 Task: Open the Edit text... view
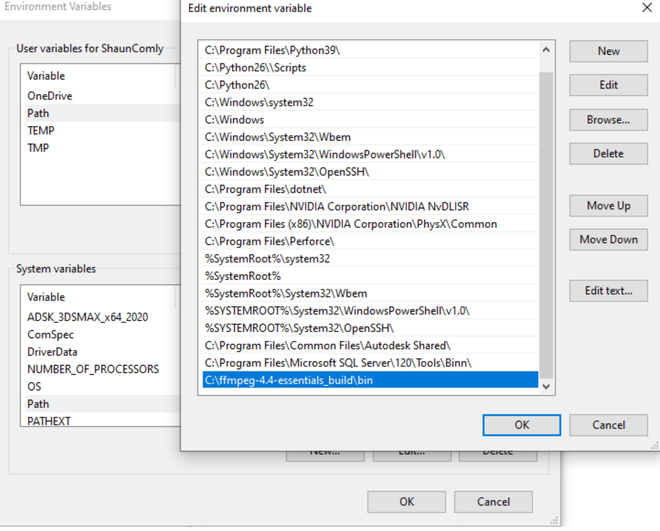(608, 291)
